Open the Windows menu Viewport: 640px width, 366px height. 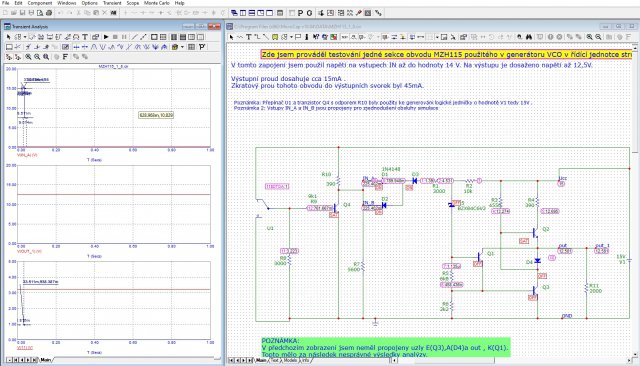click(x=67, y=3)
